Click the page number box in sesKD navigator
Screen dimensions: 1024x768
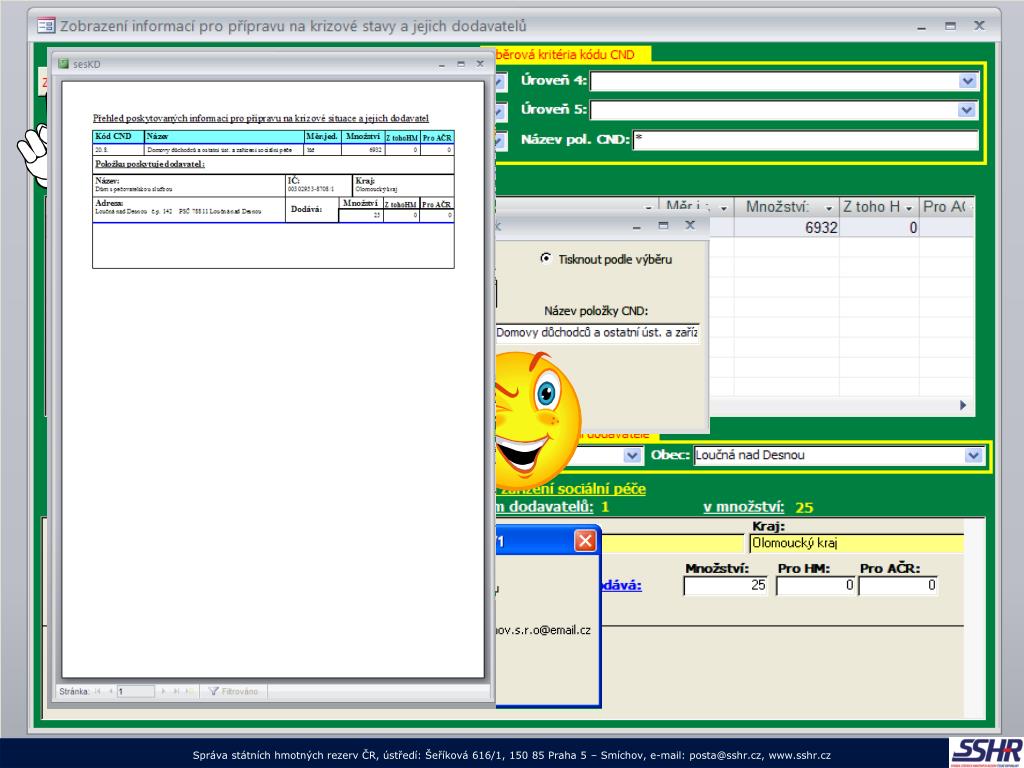(x=136, y=691)
